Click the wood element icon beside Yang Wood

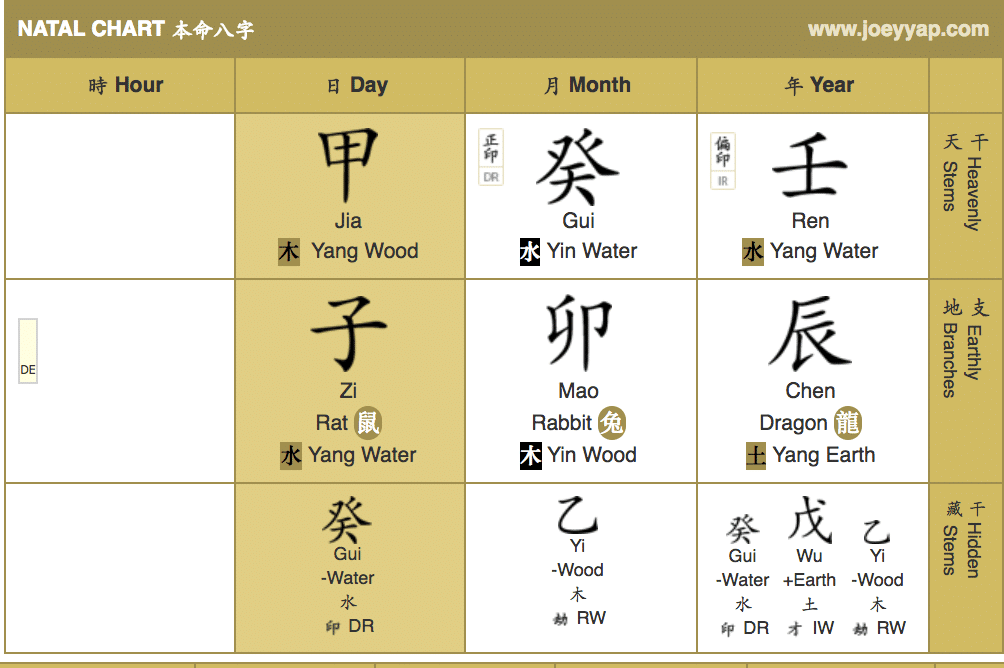click(289, 251)
